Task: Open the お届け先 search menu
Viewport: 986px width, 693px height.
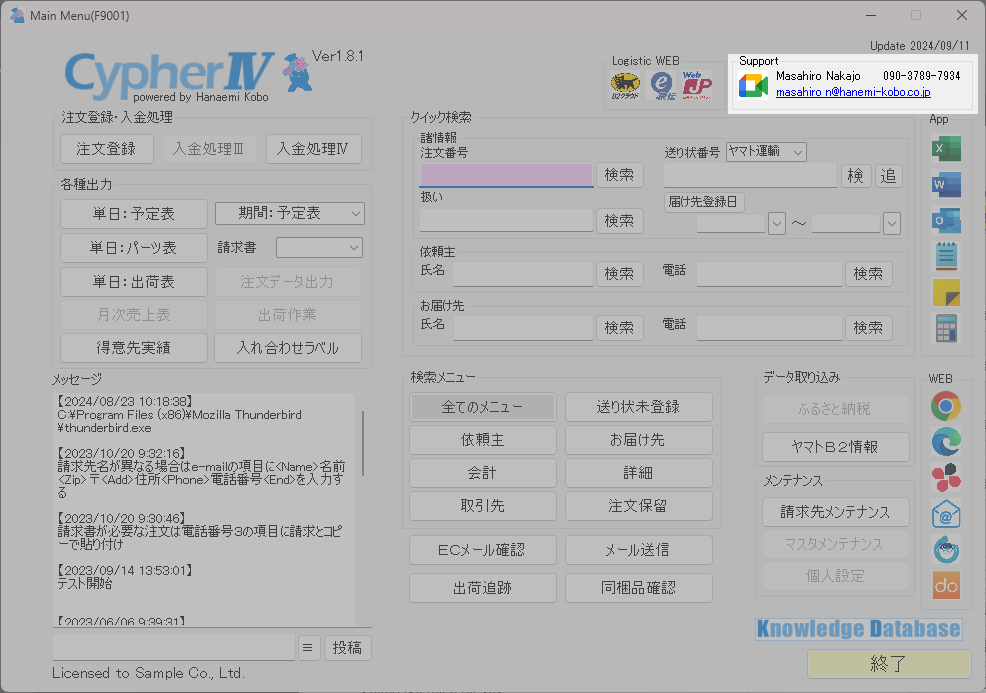Action: click(x=638, y=440)
